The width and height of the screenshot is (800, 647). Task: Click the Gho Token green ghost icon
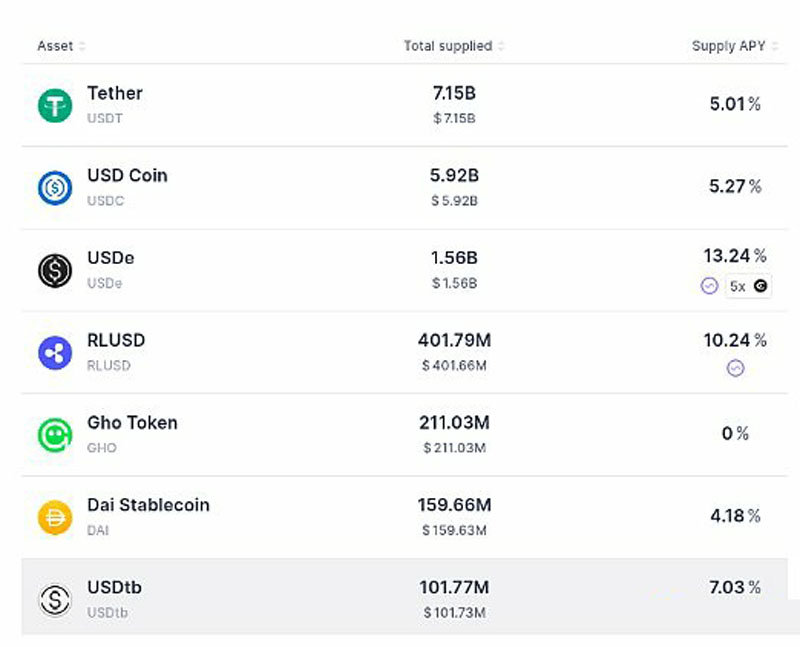click(55, 434)
